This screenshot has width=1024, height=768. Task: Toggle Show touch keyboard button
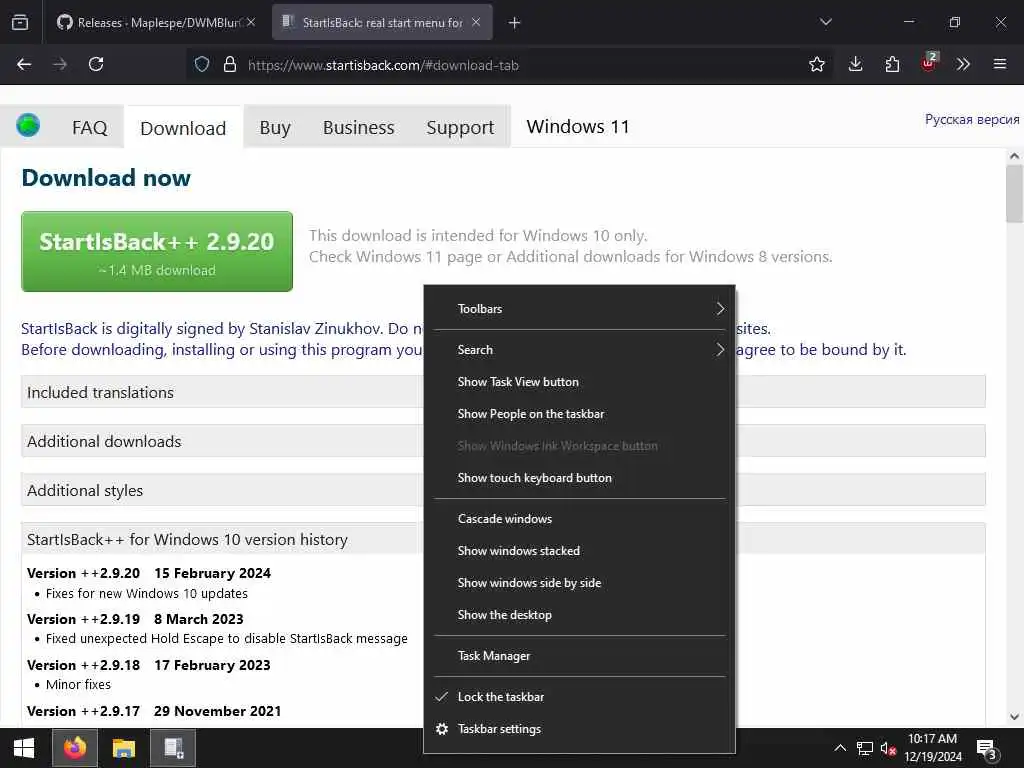point(579,477)
